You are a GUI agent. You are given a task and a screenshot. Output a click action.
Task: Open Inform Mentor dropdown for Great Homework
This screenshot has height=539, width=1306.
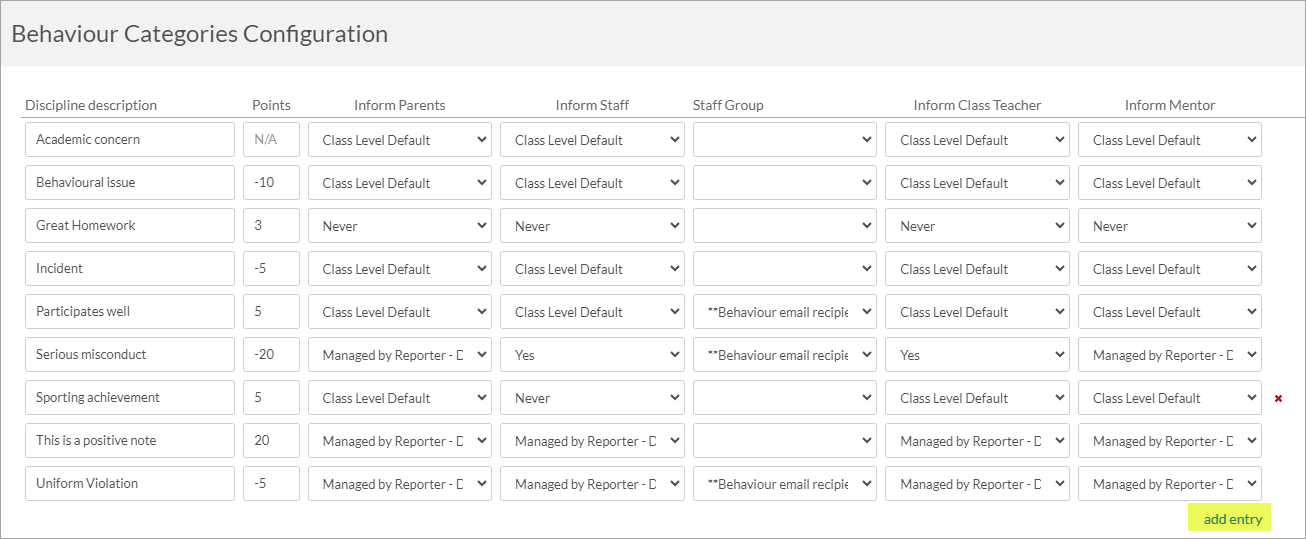point(1170,226)
